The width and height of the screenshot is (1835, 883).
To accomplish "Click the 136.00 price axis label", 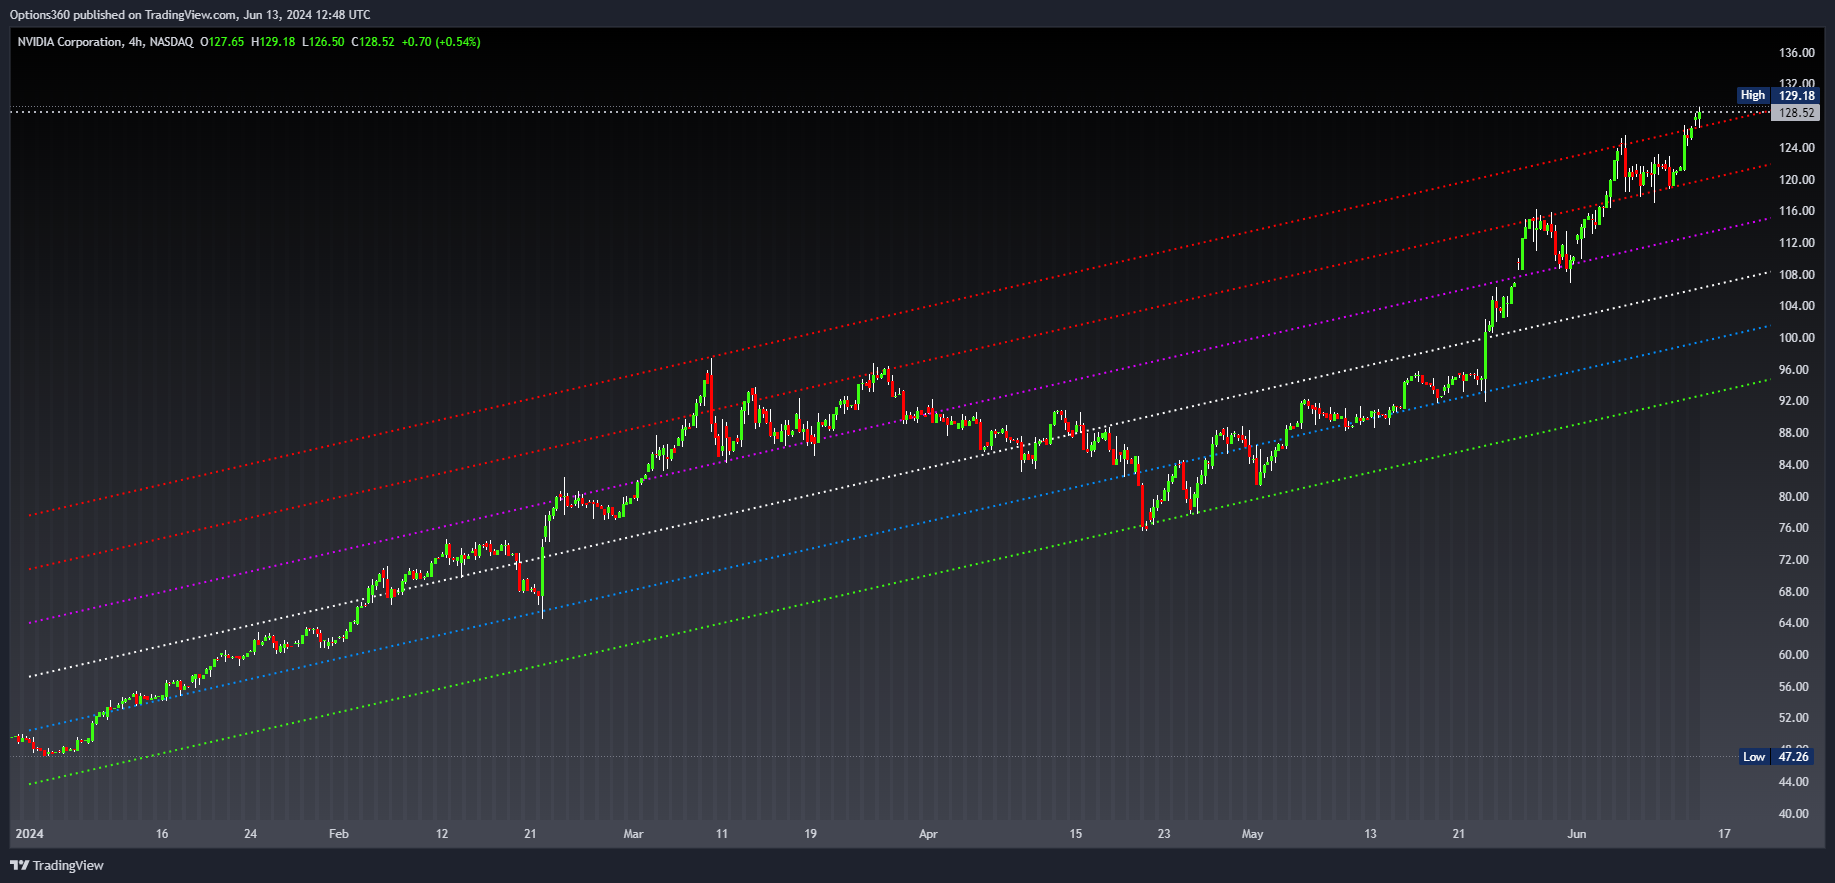I will 1797,53.
